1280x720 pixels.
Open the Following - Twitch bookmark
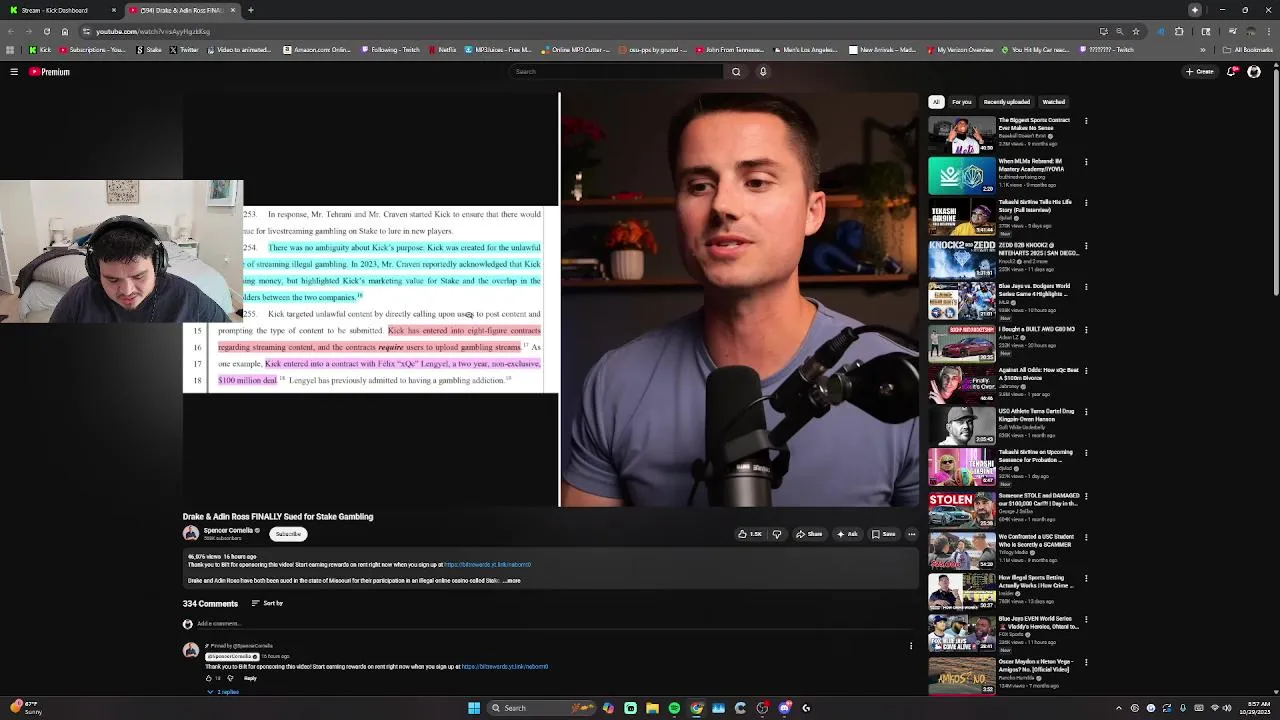[391, 50]
